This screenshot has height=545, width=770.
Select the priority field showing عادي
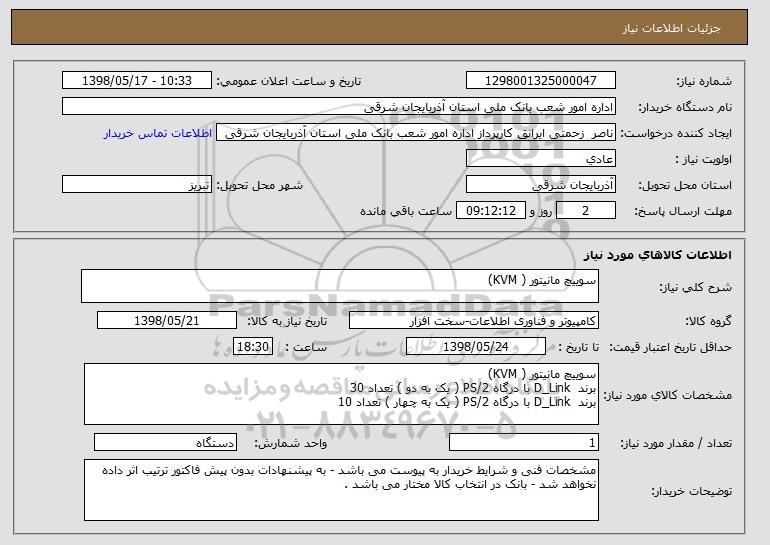[x=541, y=159]
